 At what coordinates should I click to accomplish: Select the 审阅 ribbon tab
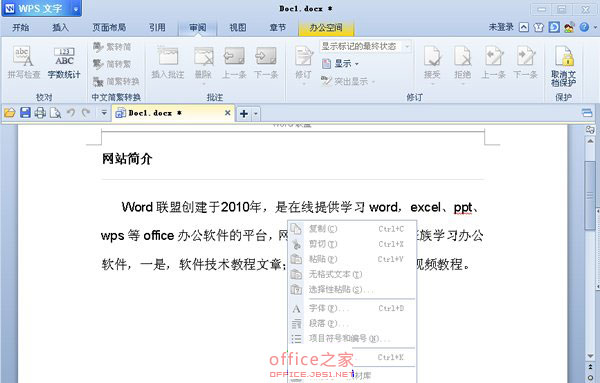pos(197,28)
